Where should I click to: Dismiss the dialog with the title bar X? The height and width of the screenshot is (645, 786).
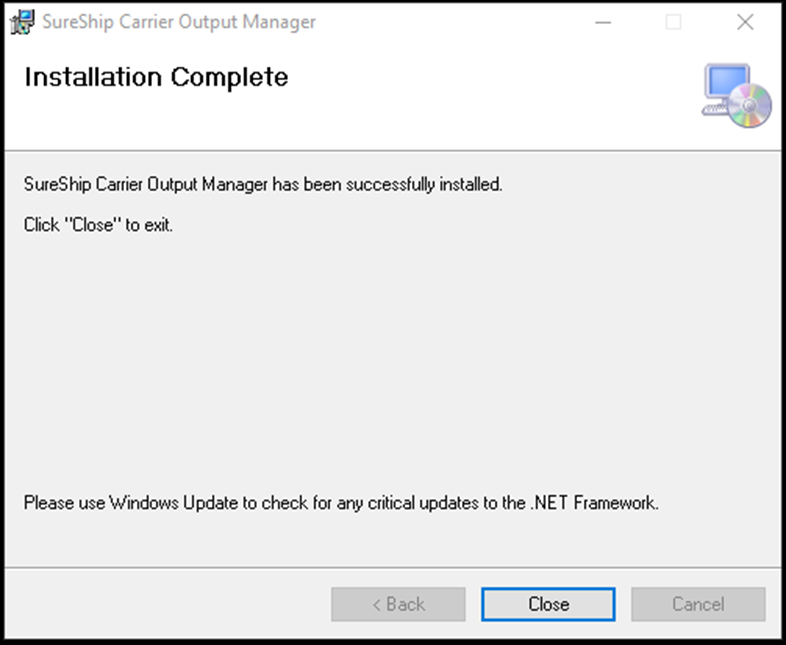(x=745, y=22)
